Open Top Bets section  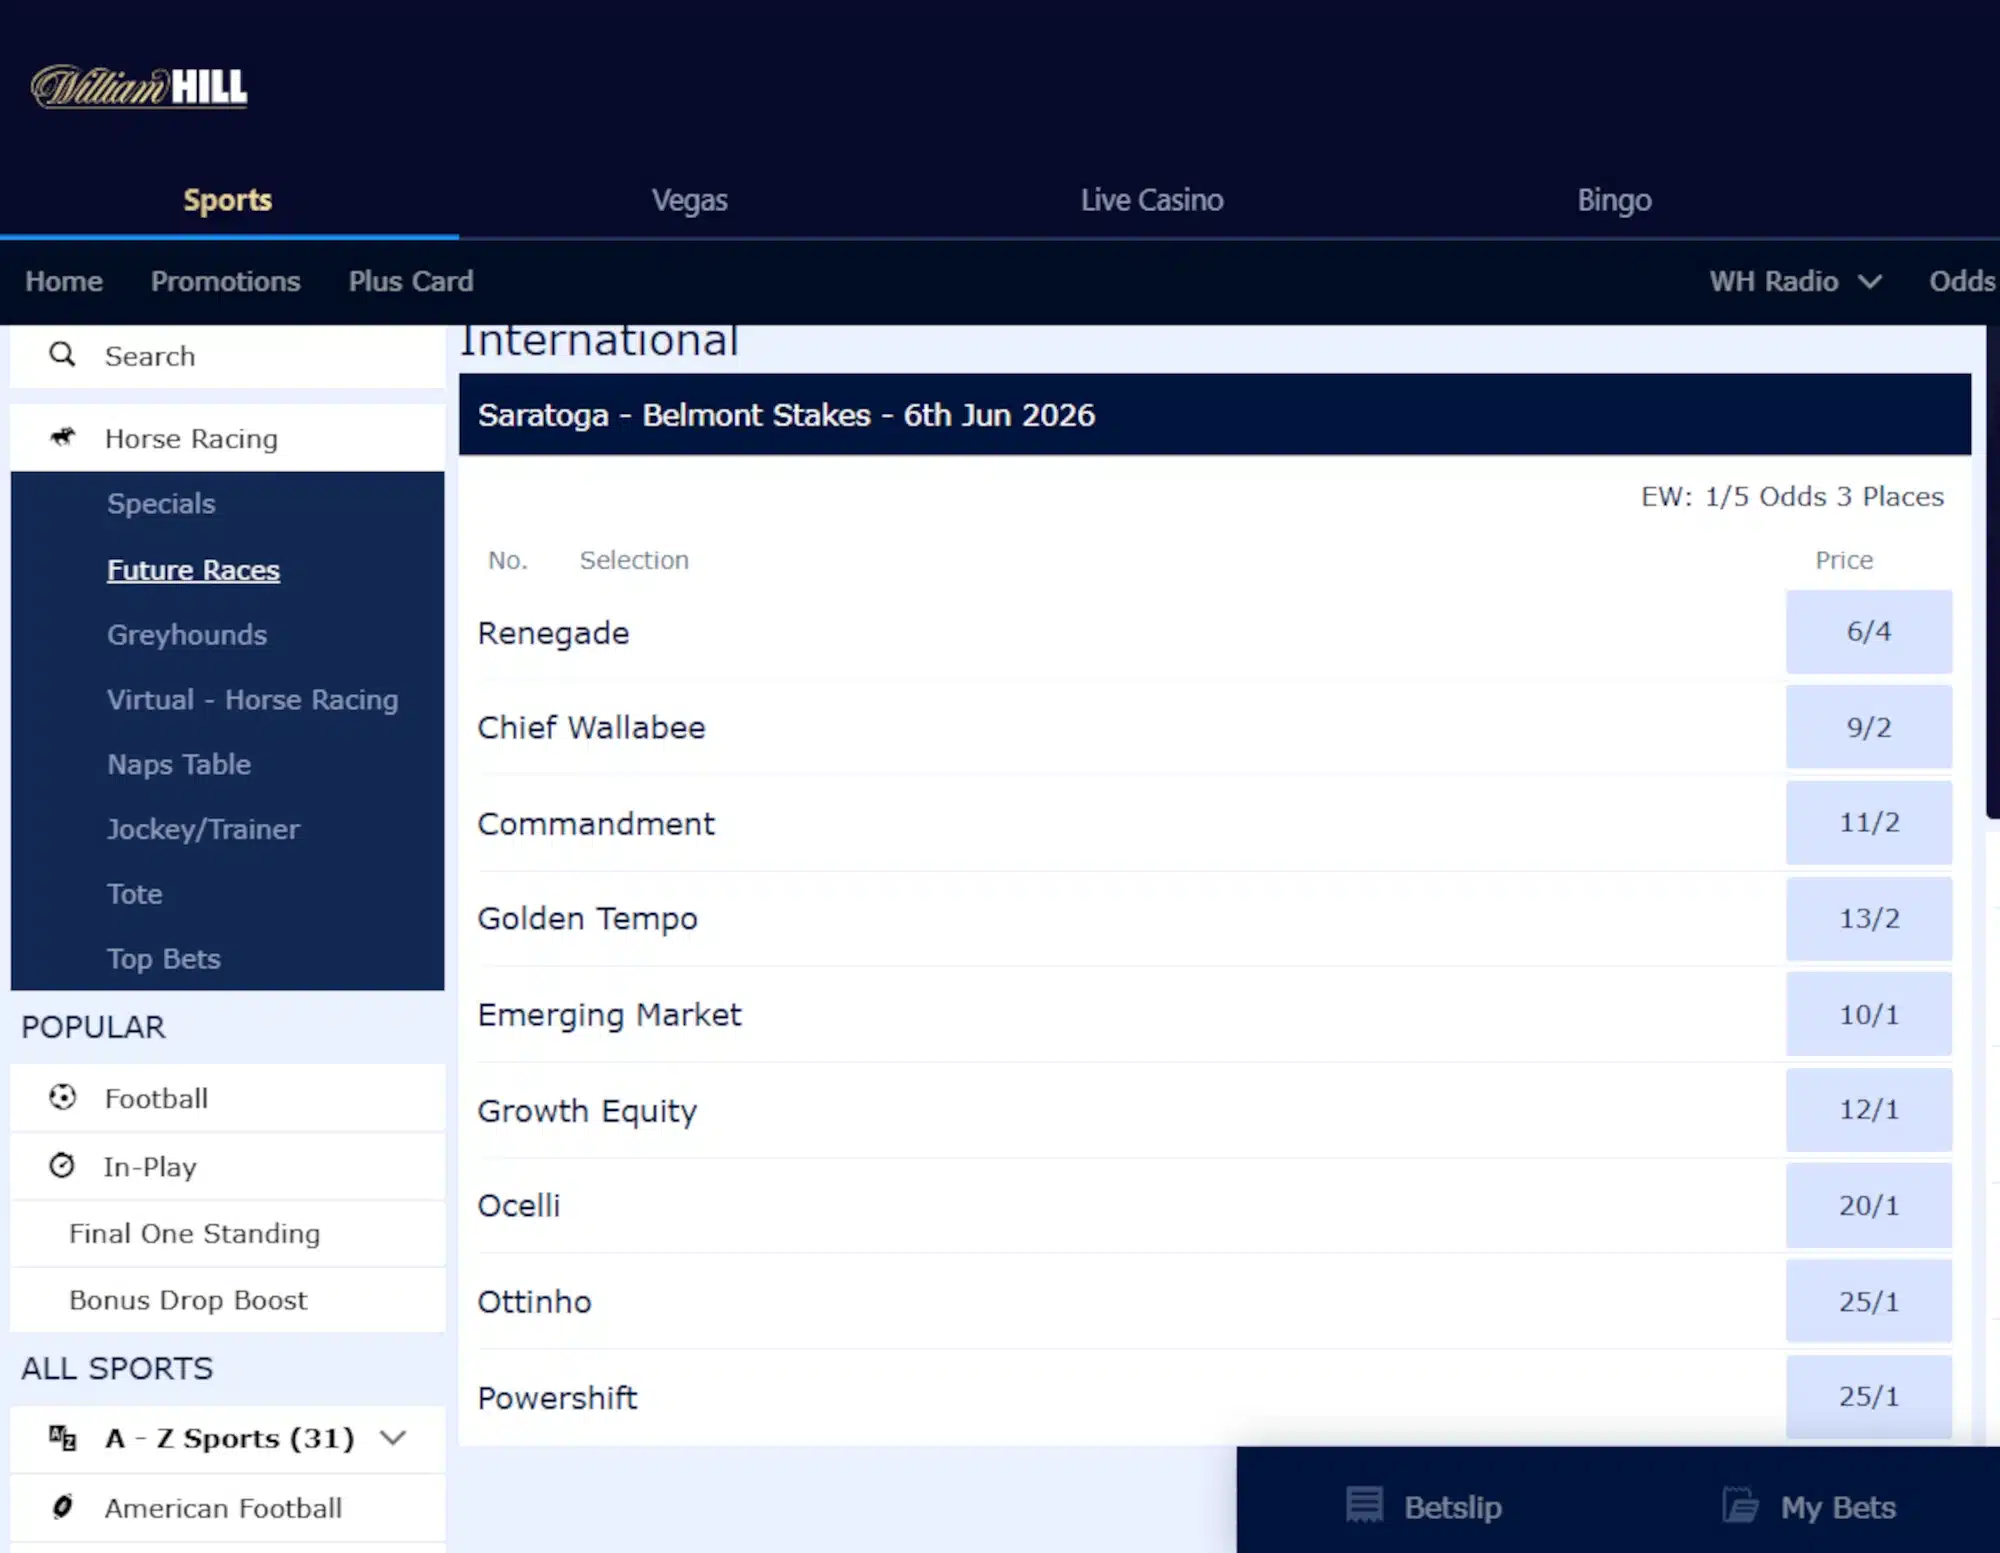(x=164, y=959)
